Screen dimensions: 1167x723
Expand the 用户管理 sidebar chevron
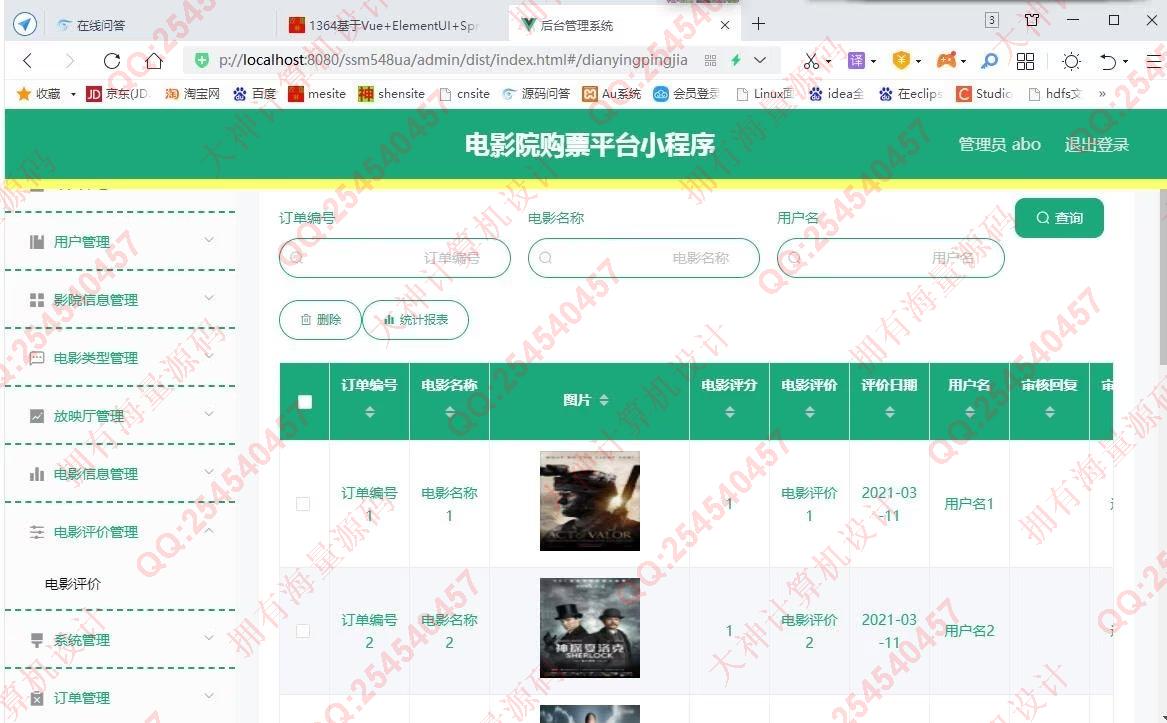[x=209, y=240]
